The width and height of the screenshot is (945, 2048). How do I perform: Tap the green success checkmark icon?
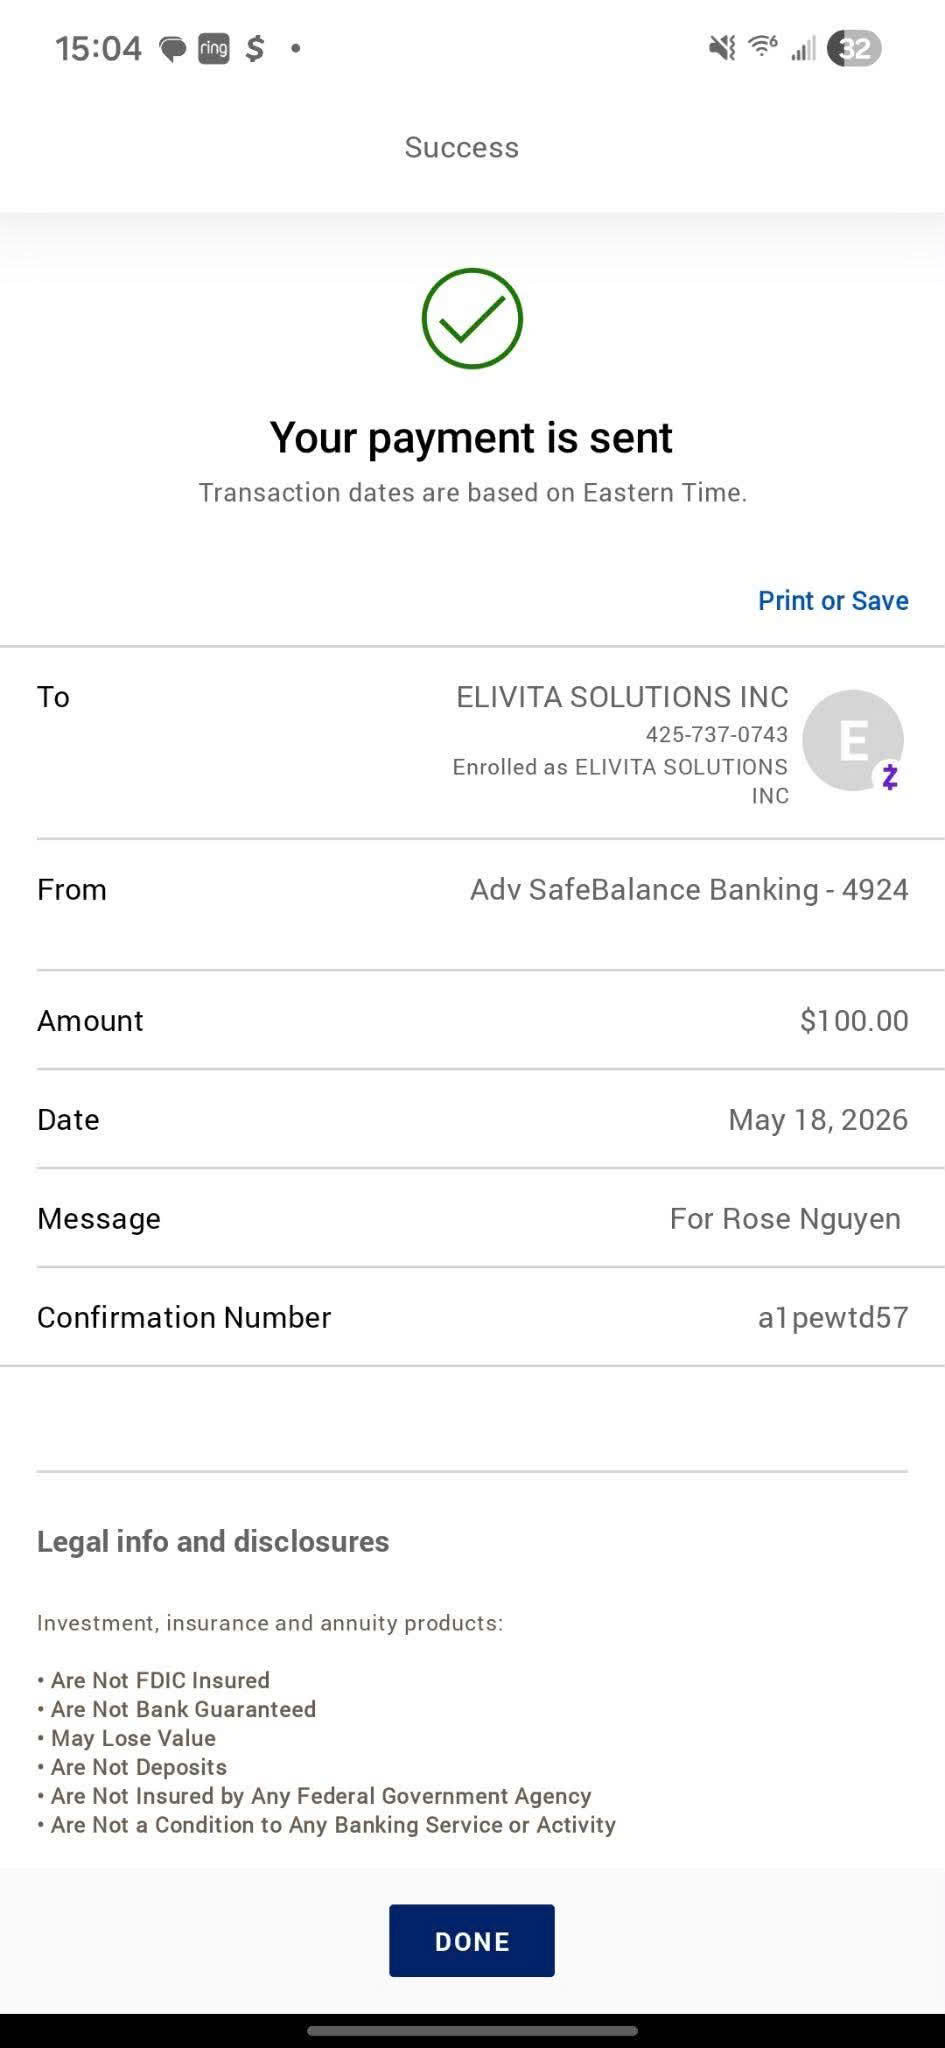[x=472, y=318]
